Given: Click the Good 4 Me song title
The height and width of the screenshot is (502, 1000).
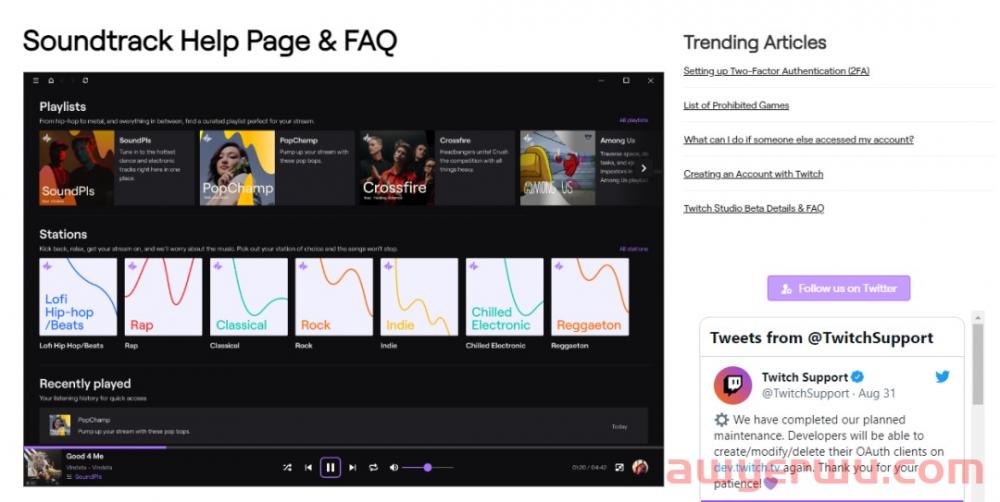Looking at the screenshot, I should coord(84,456).
